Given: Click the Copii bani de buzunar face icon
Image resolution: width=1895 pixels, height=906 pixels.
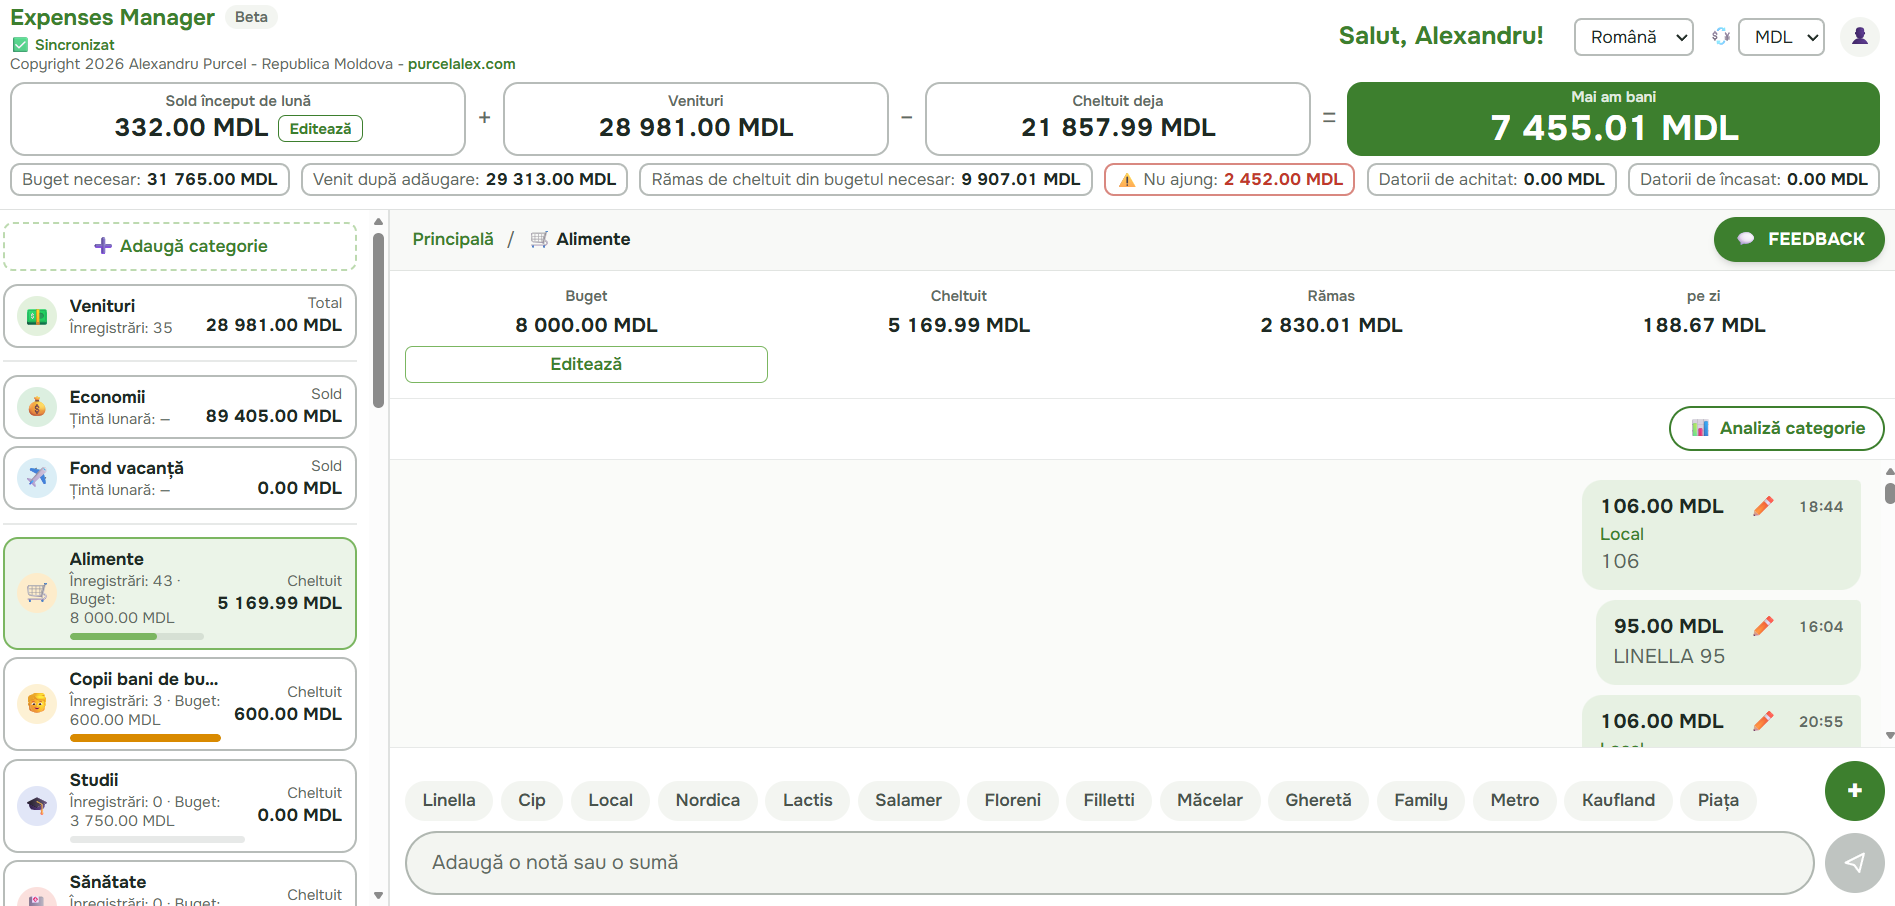Looking at the screenshot, I should coord(37,704).
